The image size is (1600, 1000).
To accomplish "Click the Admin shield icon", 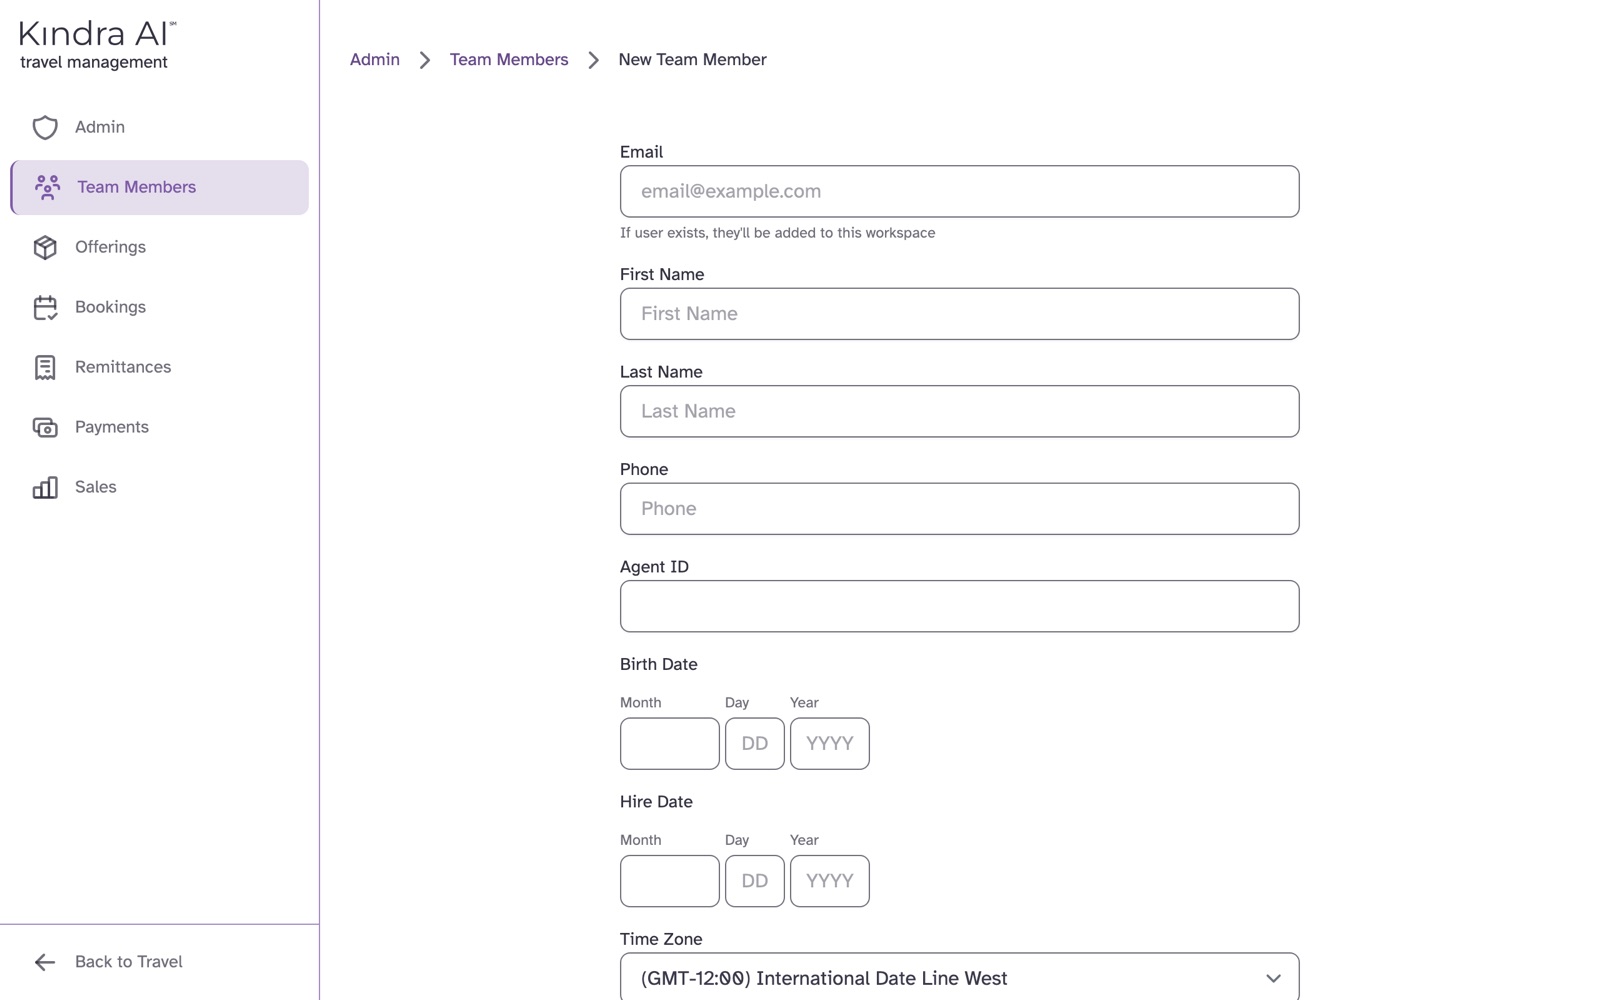I will tap(45, 127).
